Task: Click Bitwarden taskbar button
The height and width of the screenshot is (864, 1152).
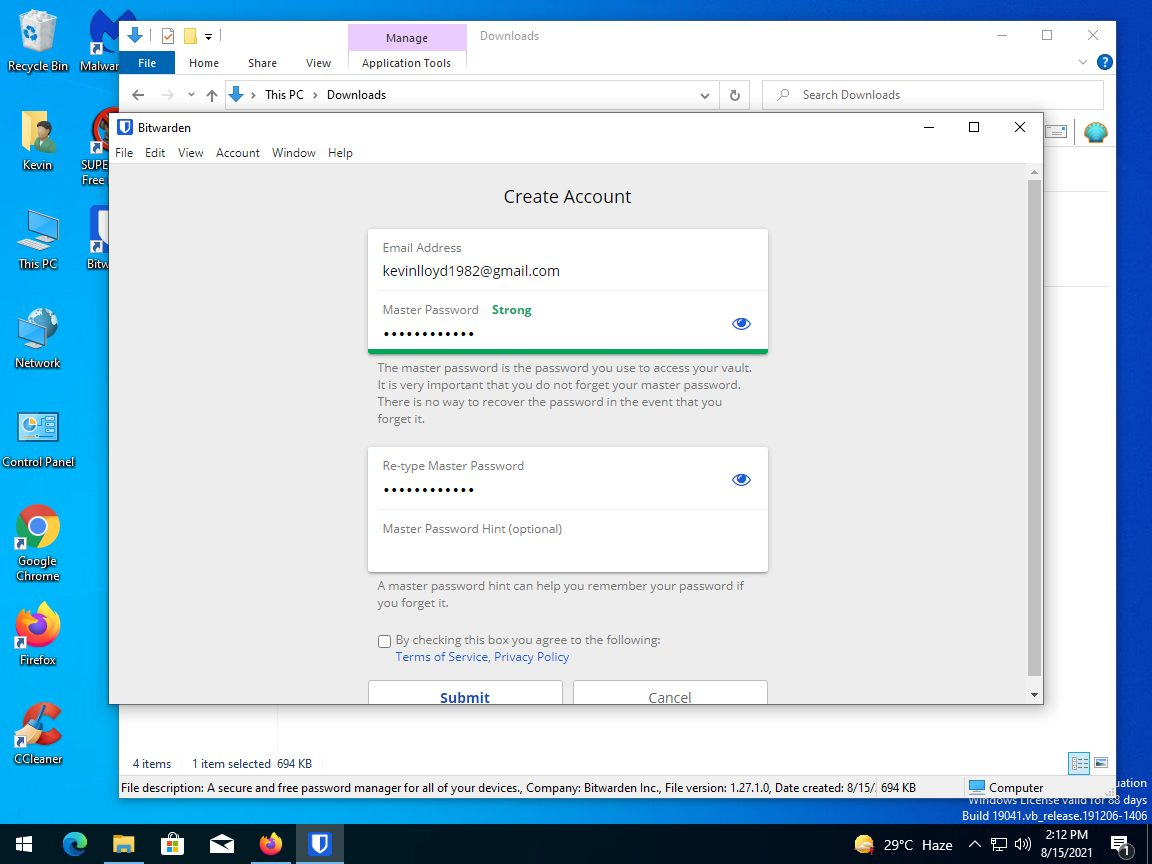Action: point(320,844)
